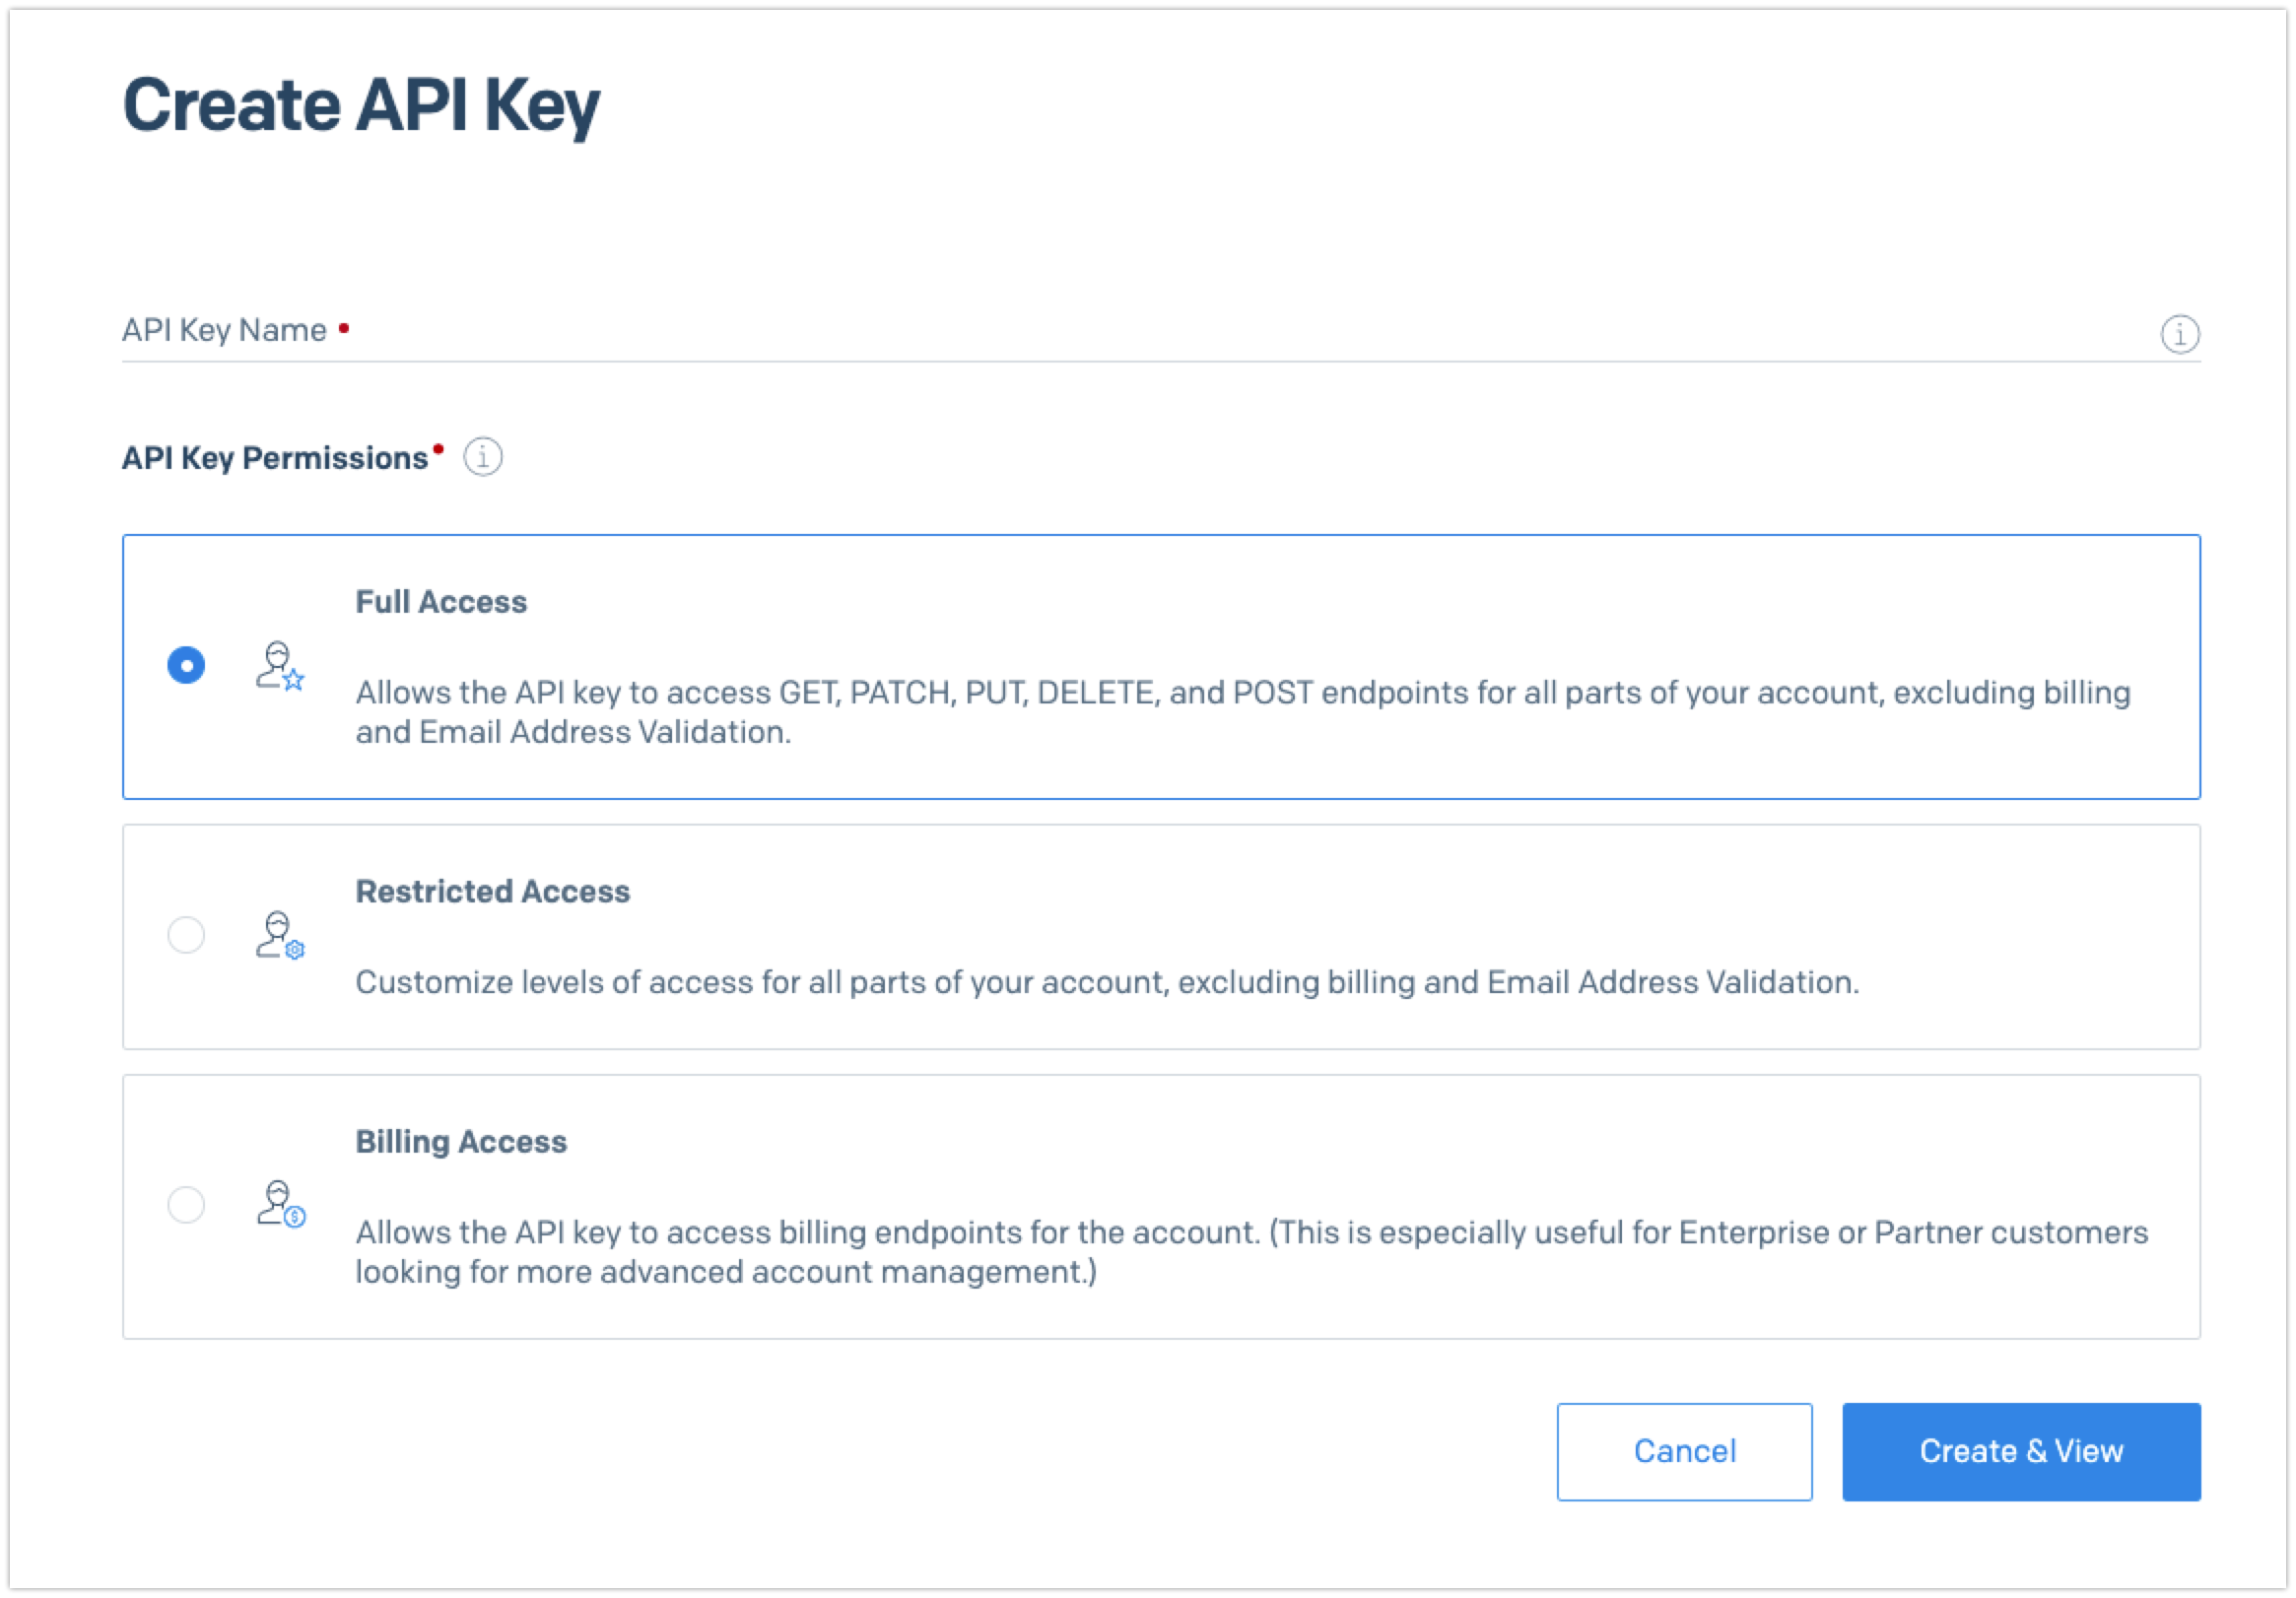Screen dimensions: 2296x1598
Task: Select the Full Access radio button
Action: click(x=186, y=665)
